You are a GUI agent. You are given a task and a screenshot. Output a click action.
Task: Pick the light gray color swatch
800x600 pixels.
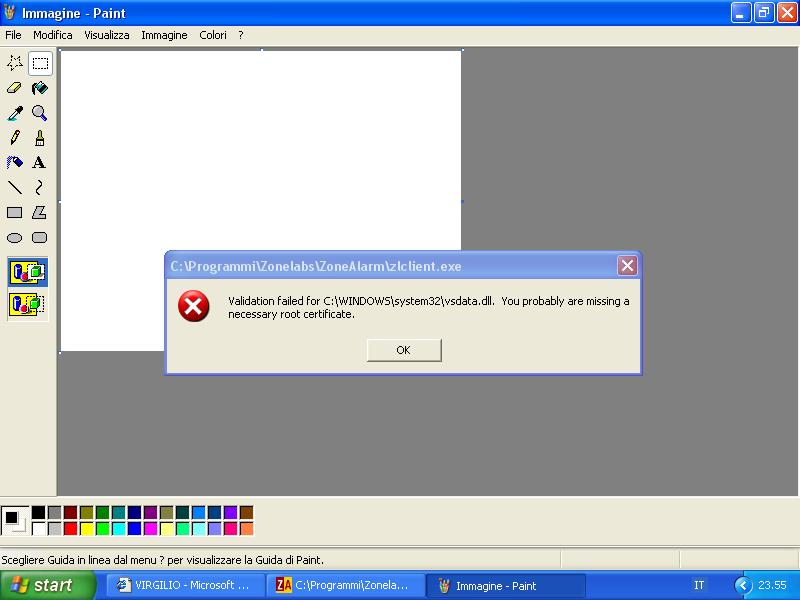coord(55,528)
